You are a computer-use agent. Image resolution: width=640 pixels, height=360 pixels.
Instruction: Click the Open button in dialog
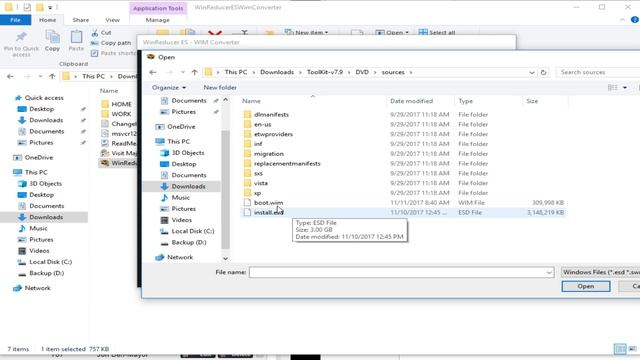point(586,286)
